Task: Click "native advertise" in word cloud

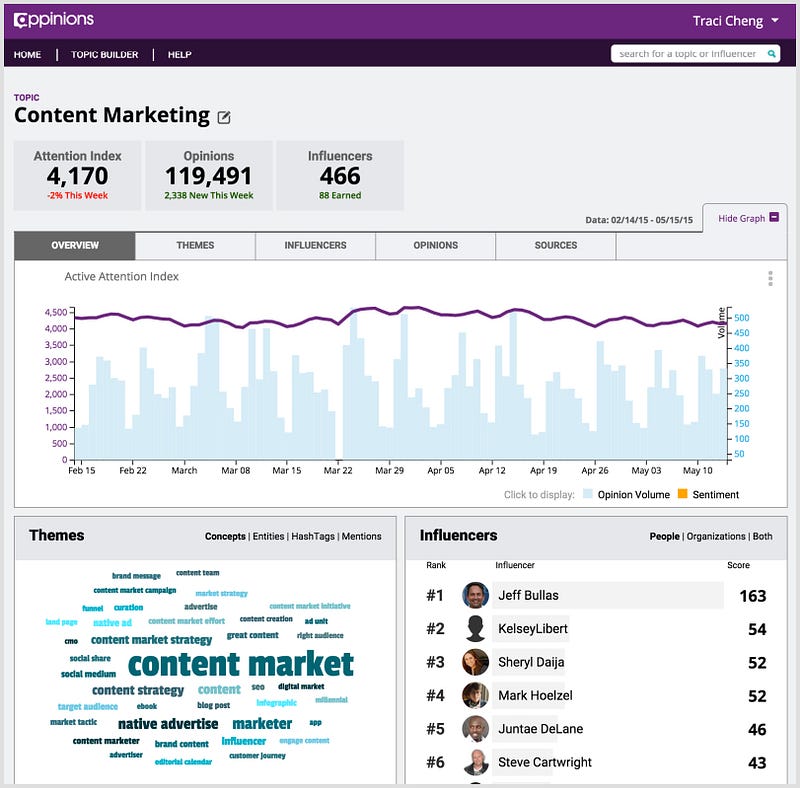Action: pyautogui.click(x=168, y=724)
